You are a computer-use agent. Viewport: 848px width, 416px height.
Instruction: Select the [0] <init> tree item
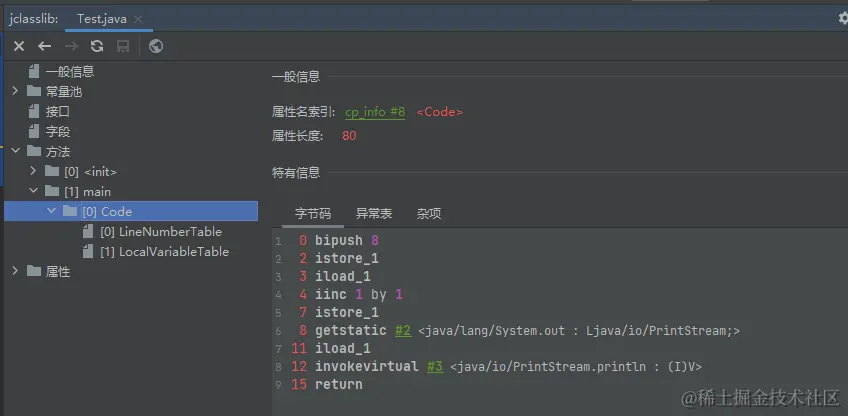click(90, 171)
